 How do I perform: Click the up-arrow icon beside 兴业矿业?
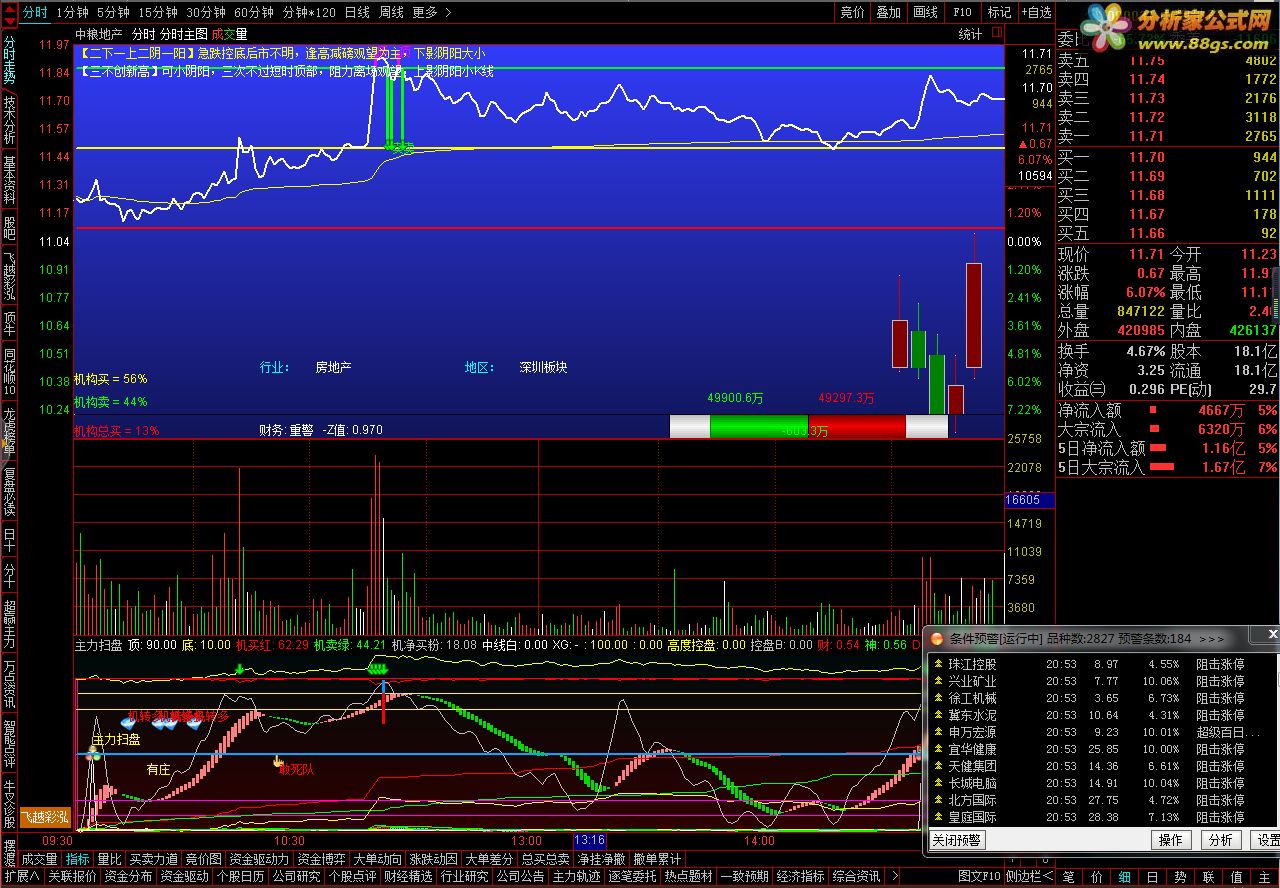(937, 681)
